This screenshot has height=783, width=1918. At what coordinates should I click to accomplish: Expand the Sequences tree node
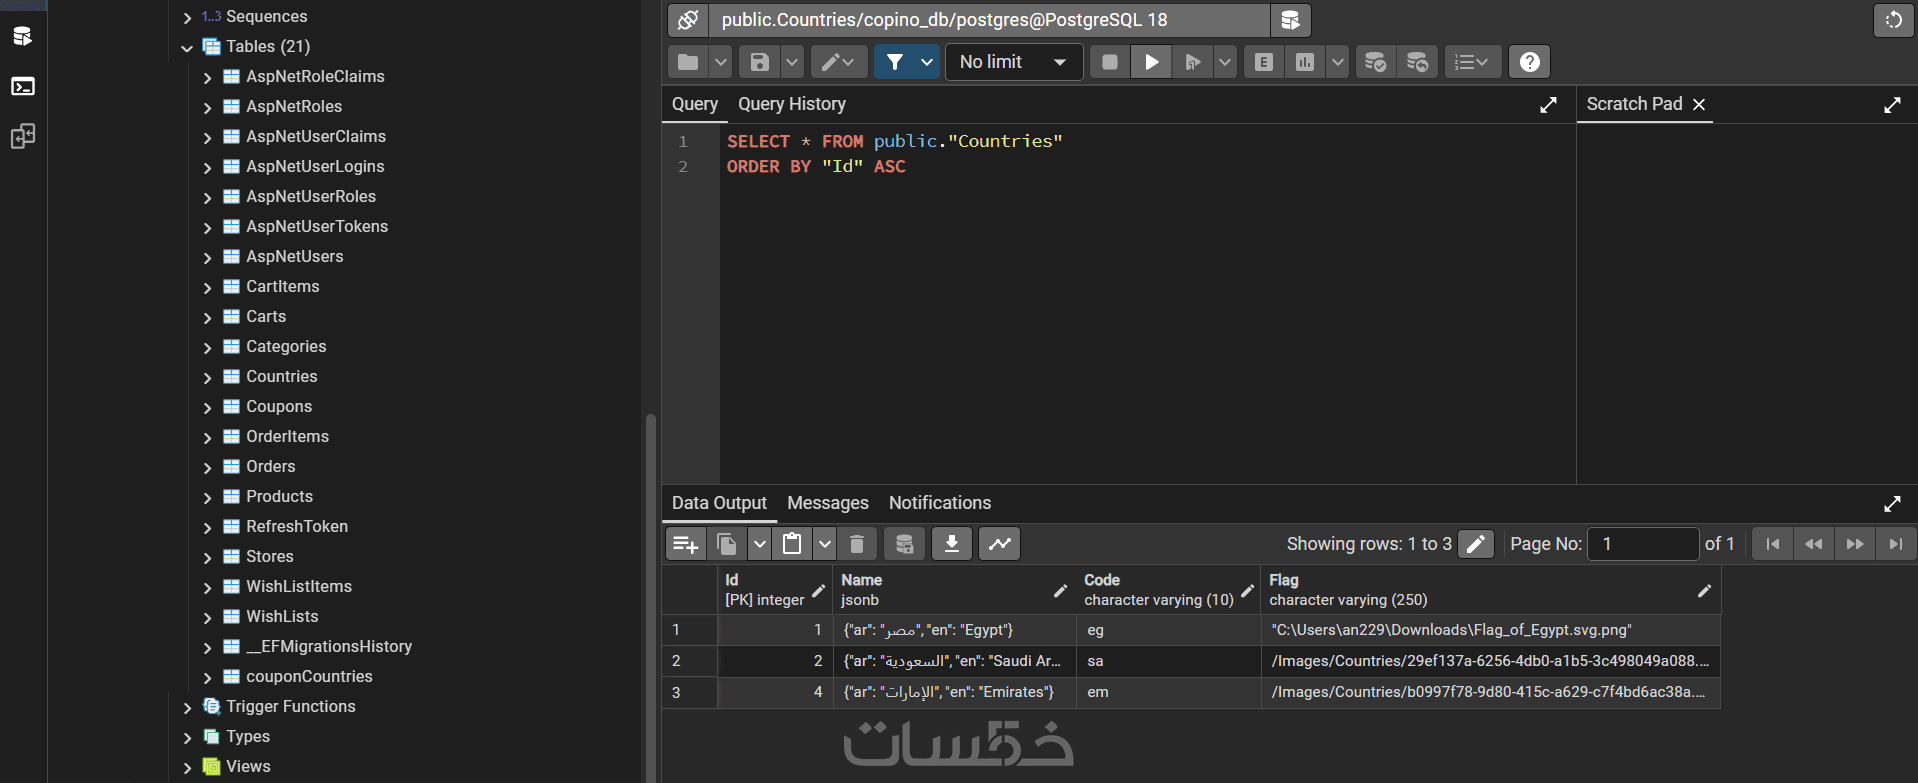pos(187,17)
